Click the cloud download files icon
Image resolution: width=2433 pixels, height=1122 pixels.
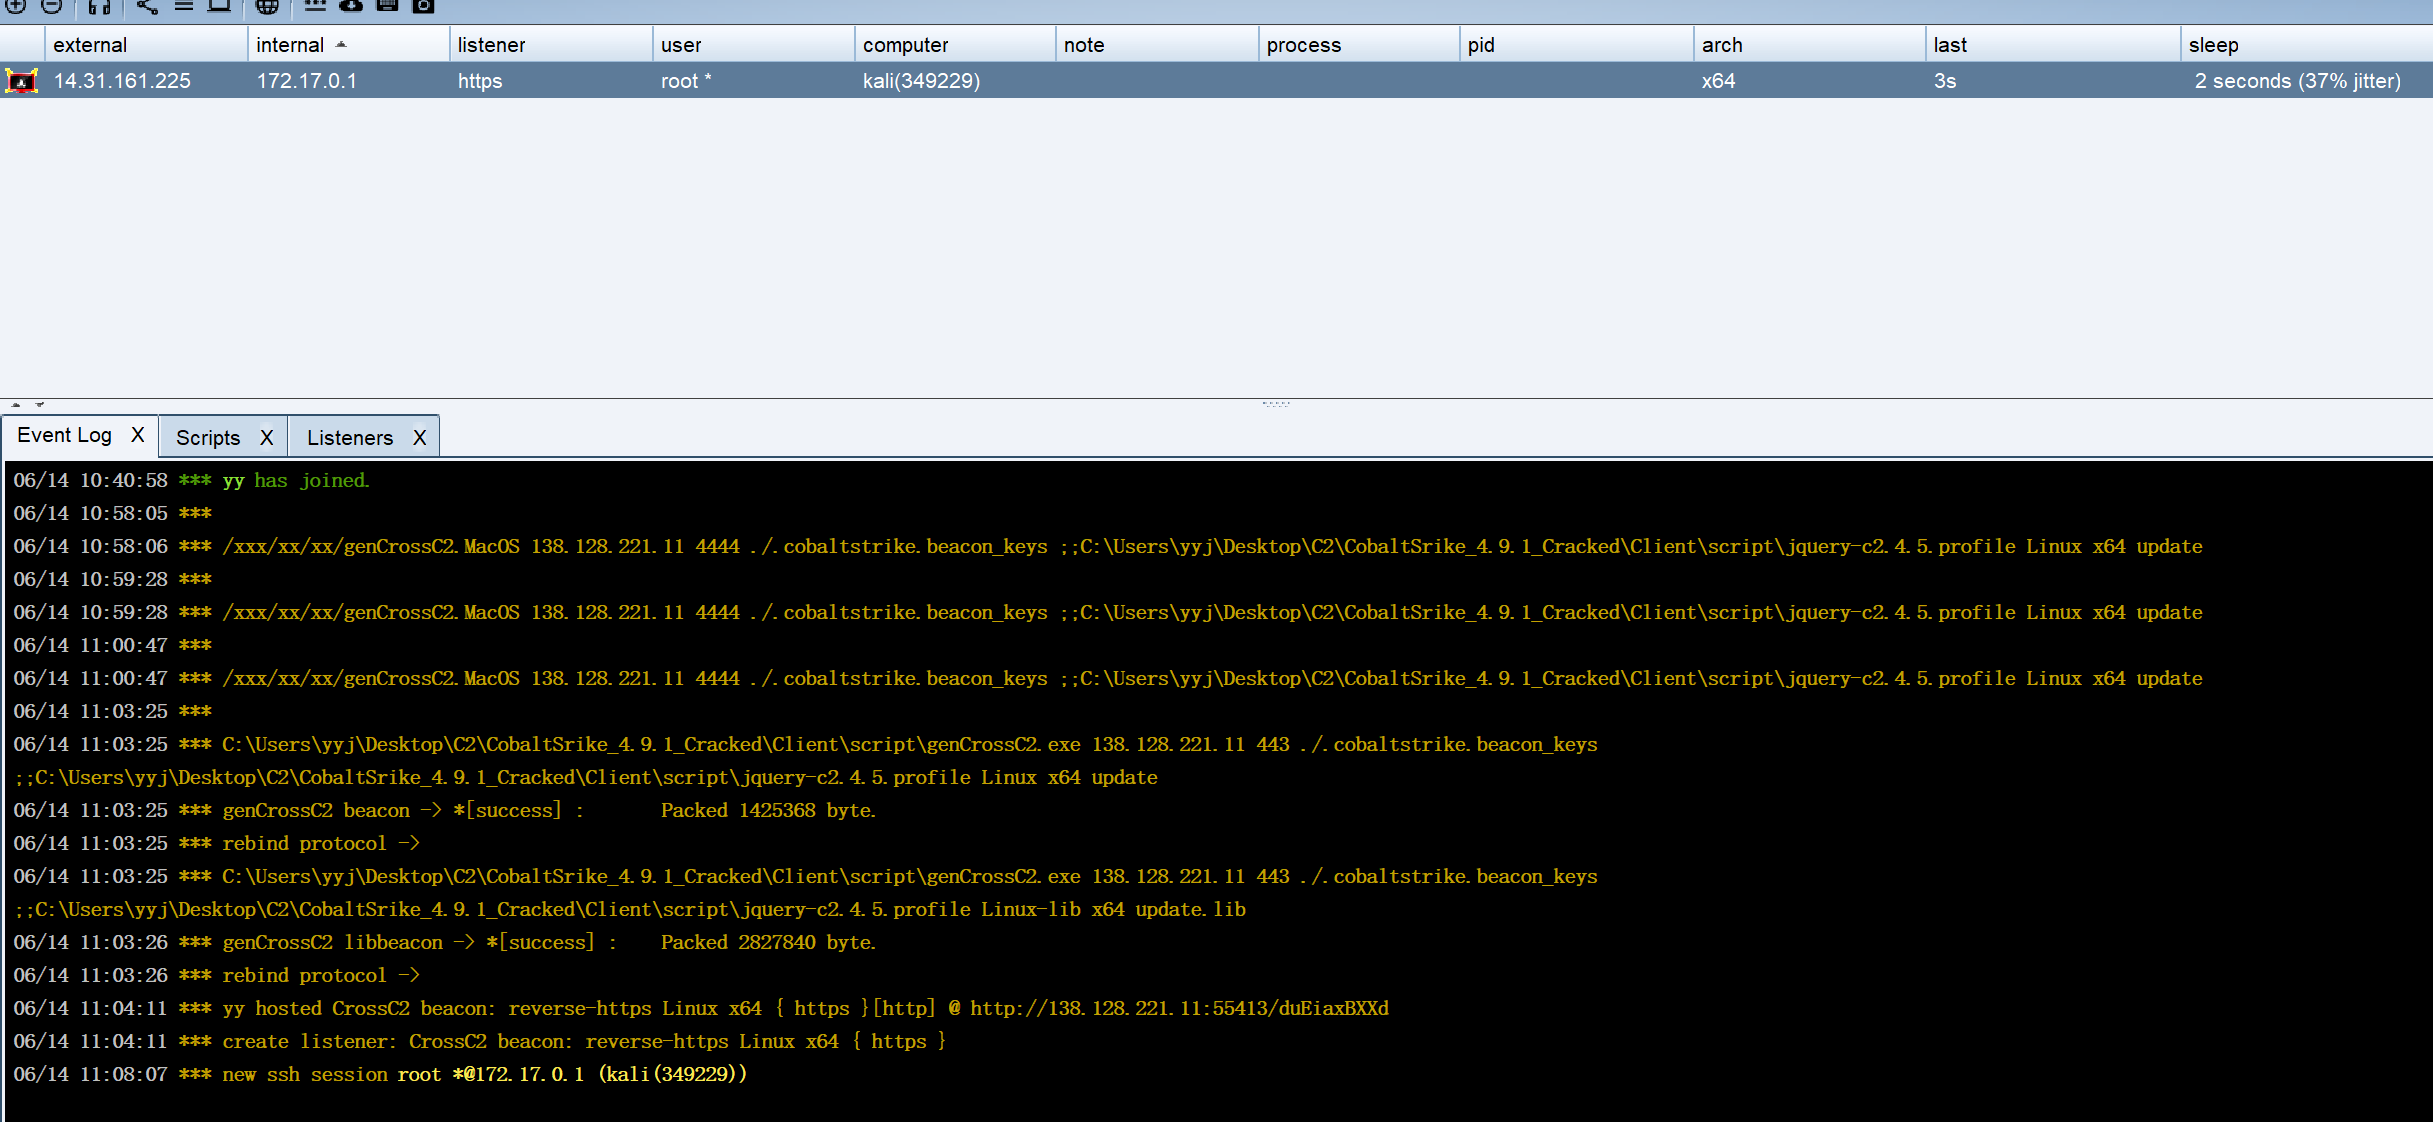tap(351, 6)
